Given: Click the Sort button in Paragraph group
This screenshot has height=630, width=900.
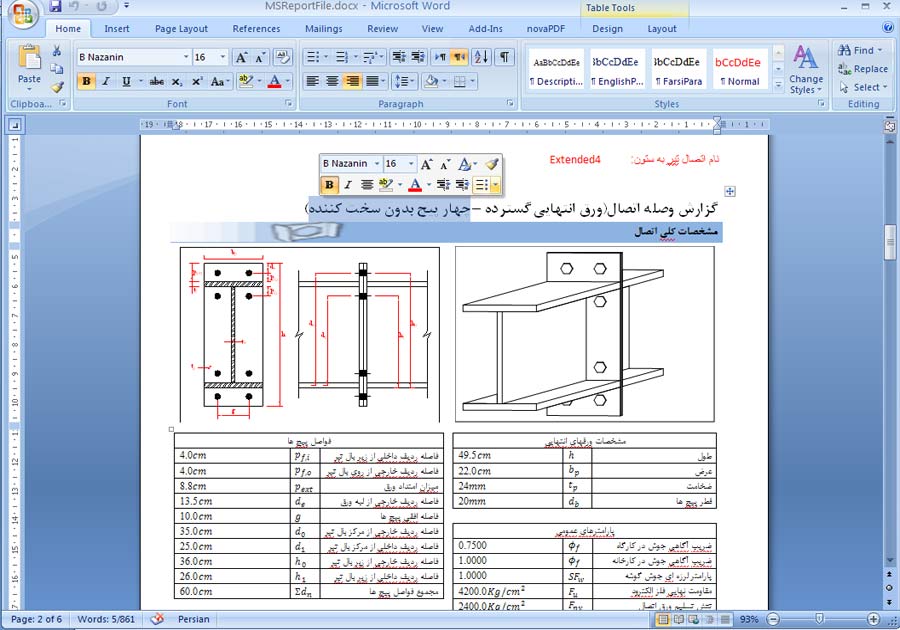Looking at the screenshot, I should click(481, 57).
